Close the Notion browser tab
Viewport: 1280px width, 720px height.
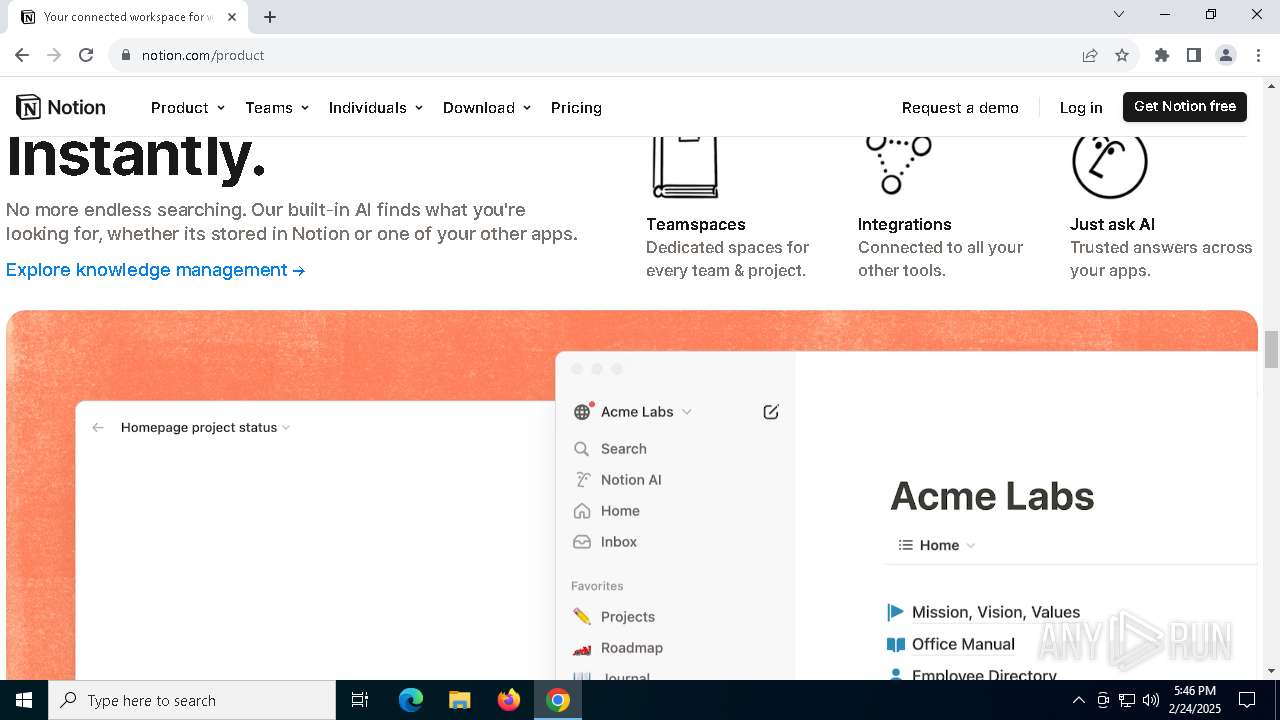(233, 17)
